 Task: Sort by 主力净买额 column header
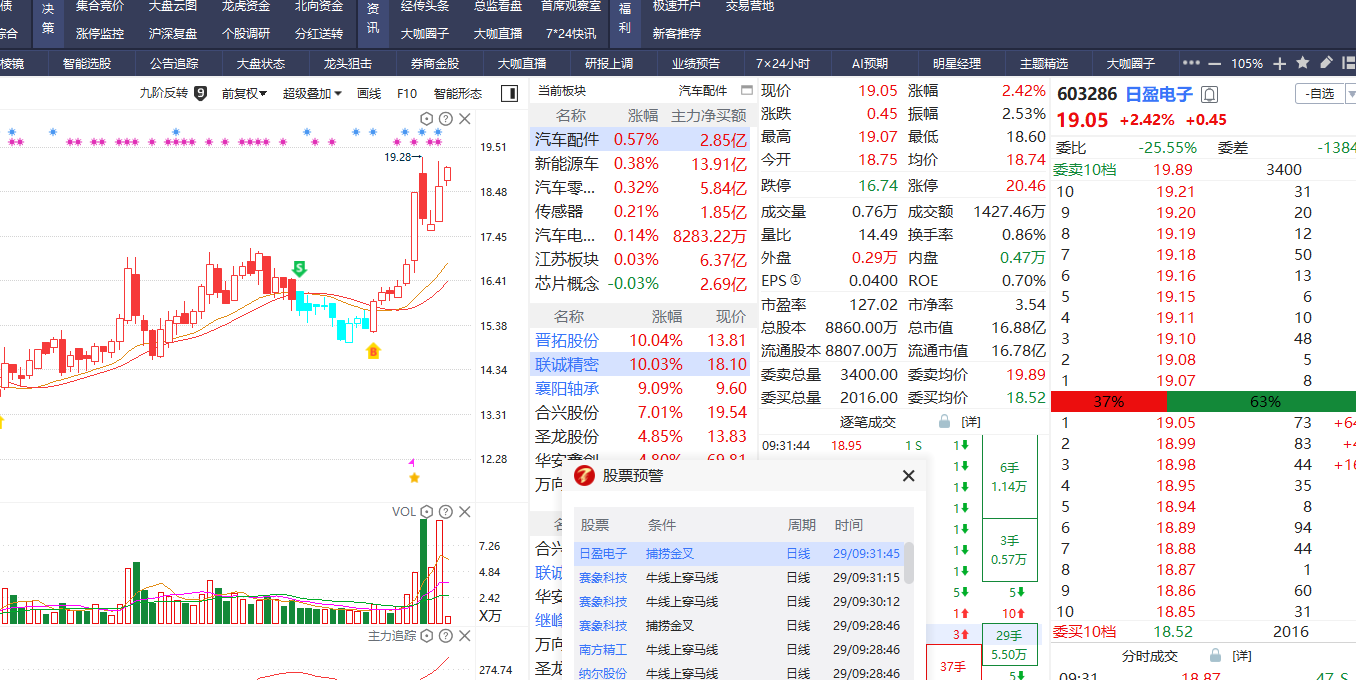pos(709,116)
